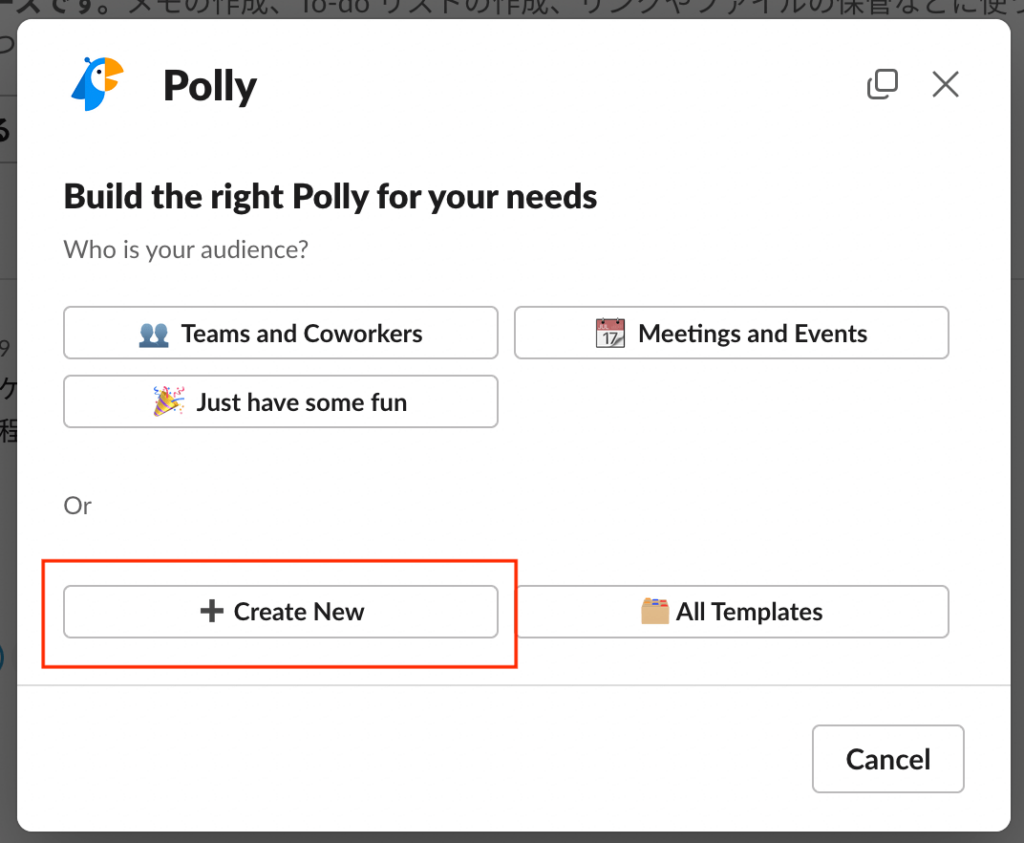Choose the Meetings and Events audience label

click(752, 334)
